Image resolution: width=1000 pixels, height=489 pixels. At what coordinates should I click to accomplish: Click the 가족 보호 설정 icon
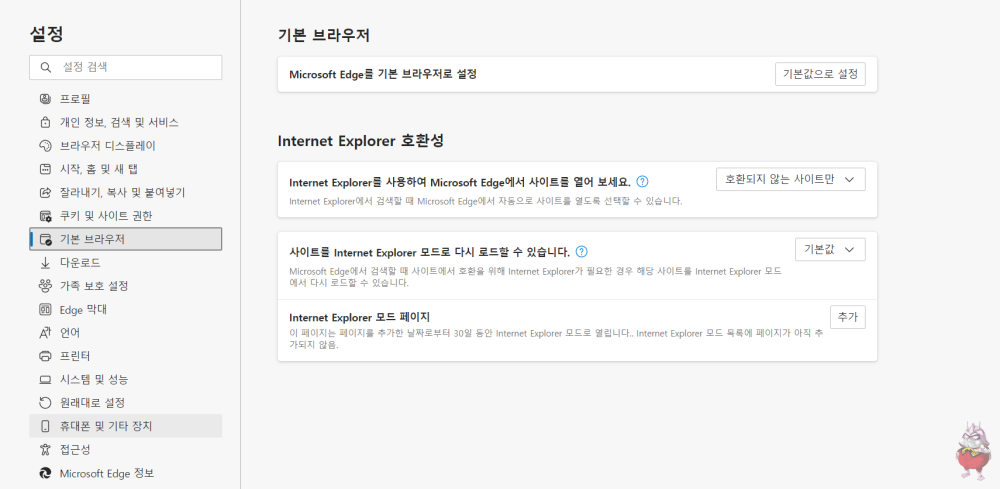[45, 286]
